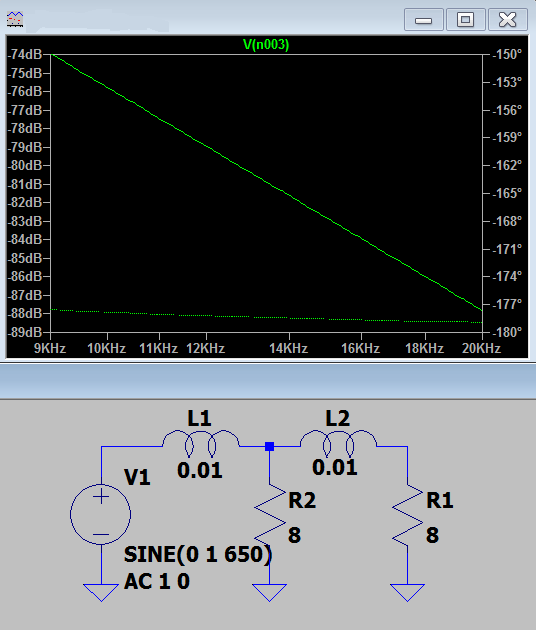Click the ground symbol under R2
Screen dimensions: 536x630
(270, 592)
